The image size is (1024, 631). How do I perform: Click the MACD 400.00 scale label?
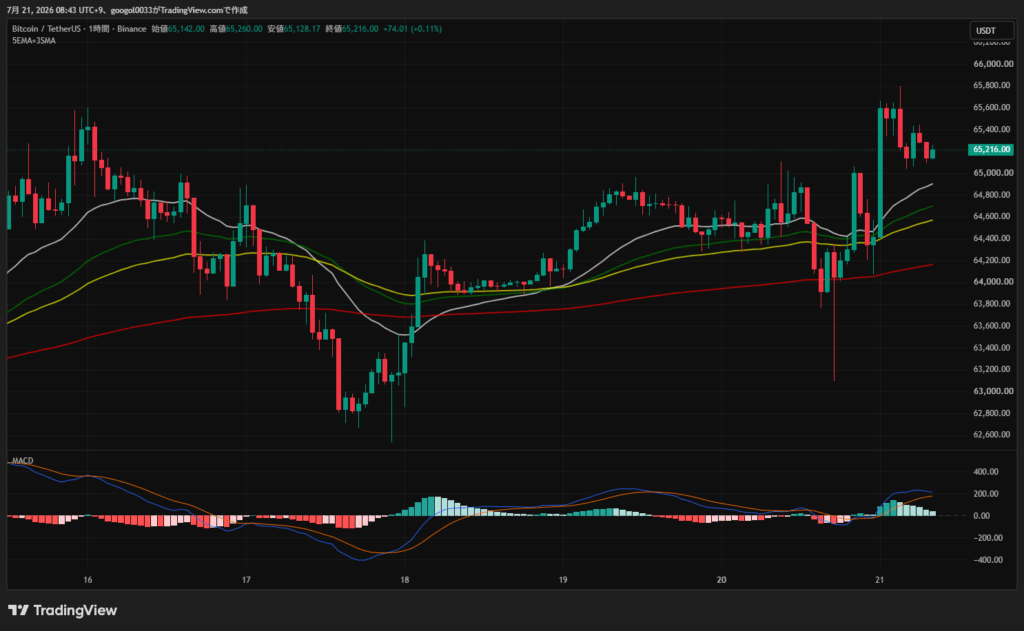tap(985, 472)
